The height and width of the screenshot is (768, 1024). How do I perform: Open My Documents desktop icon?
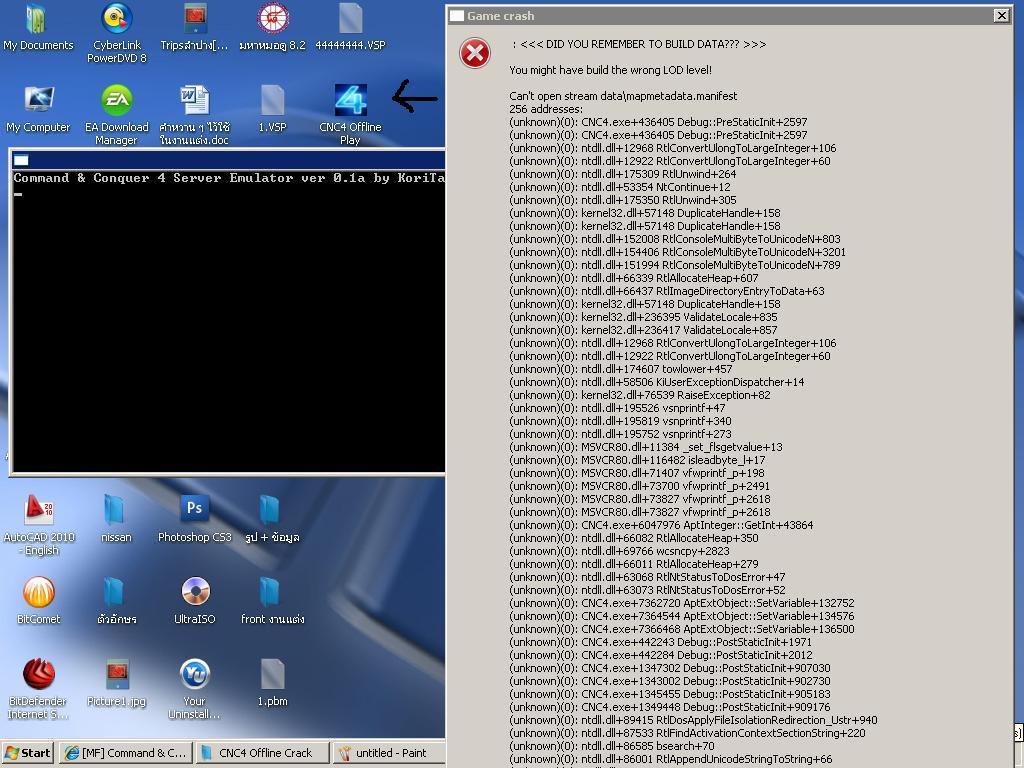click(38, 27)
